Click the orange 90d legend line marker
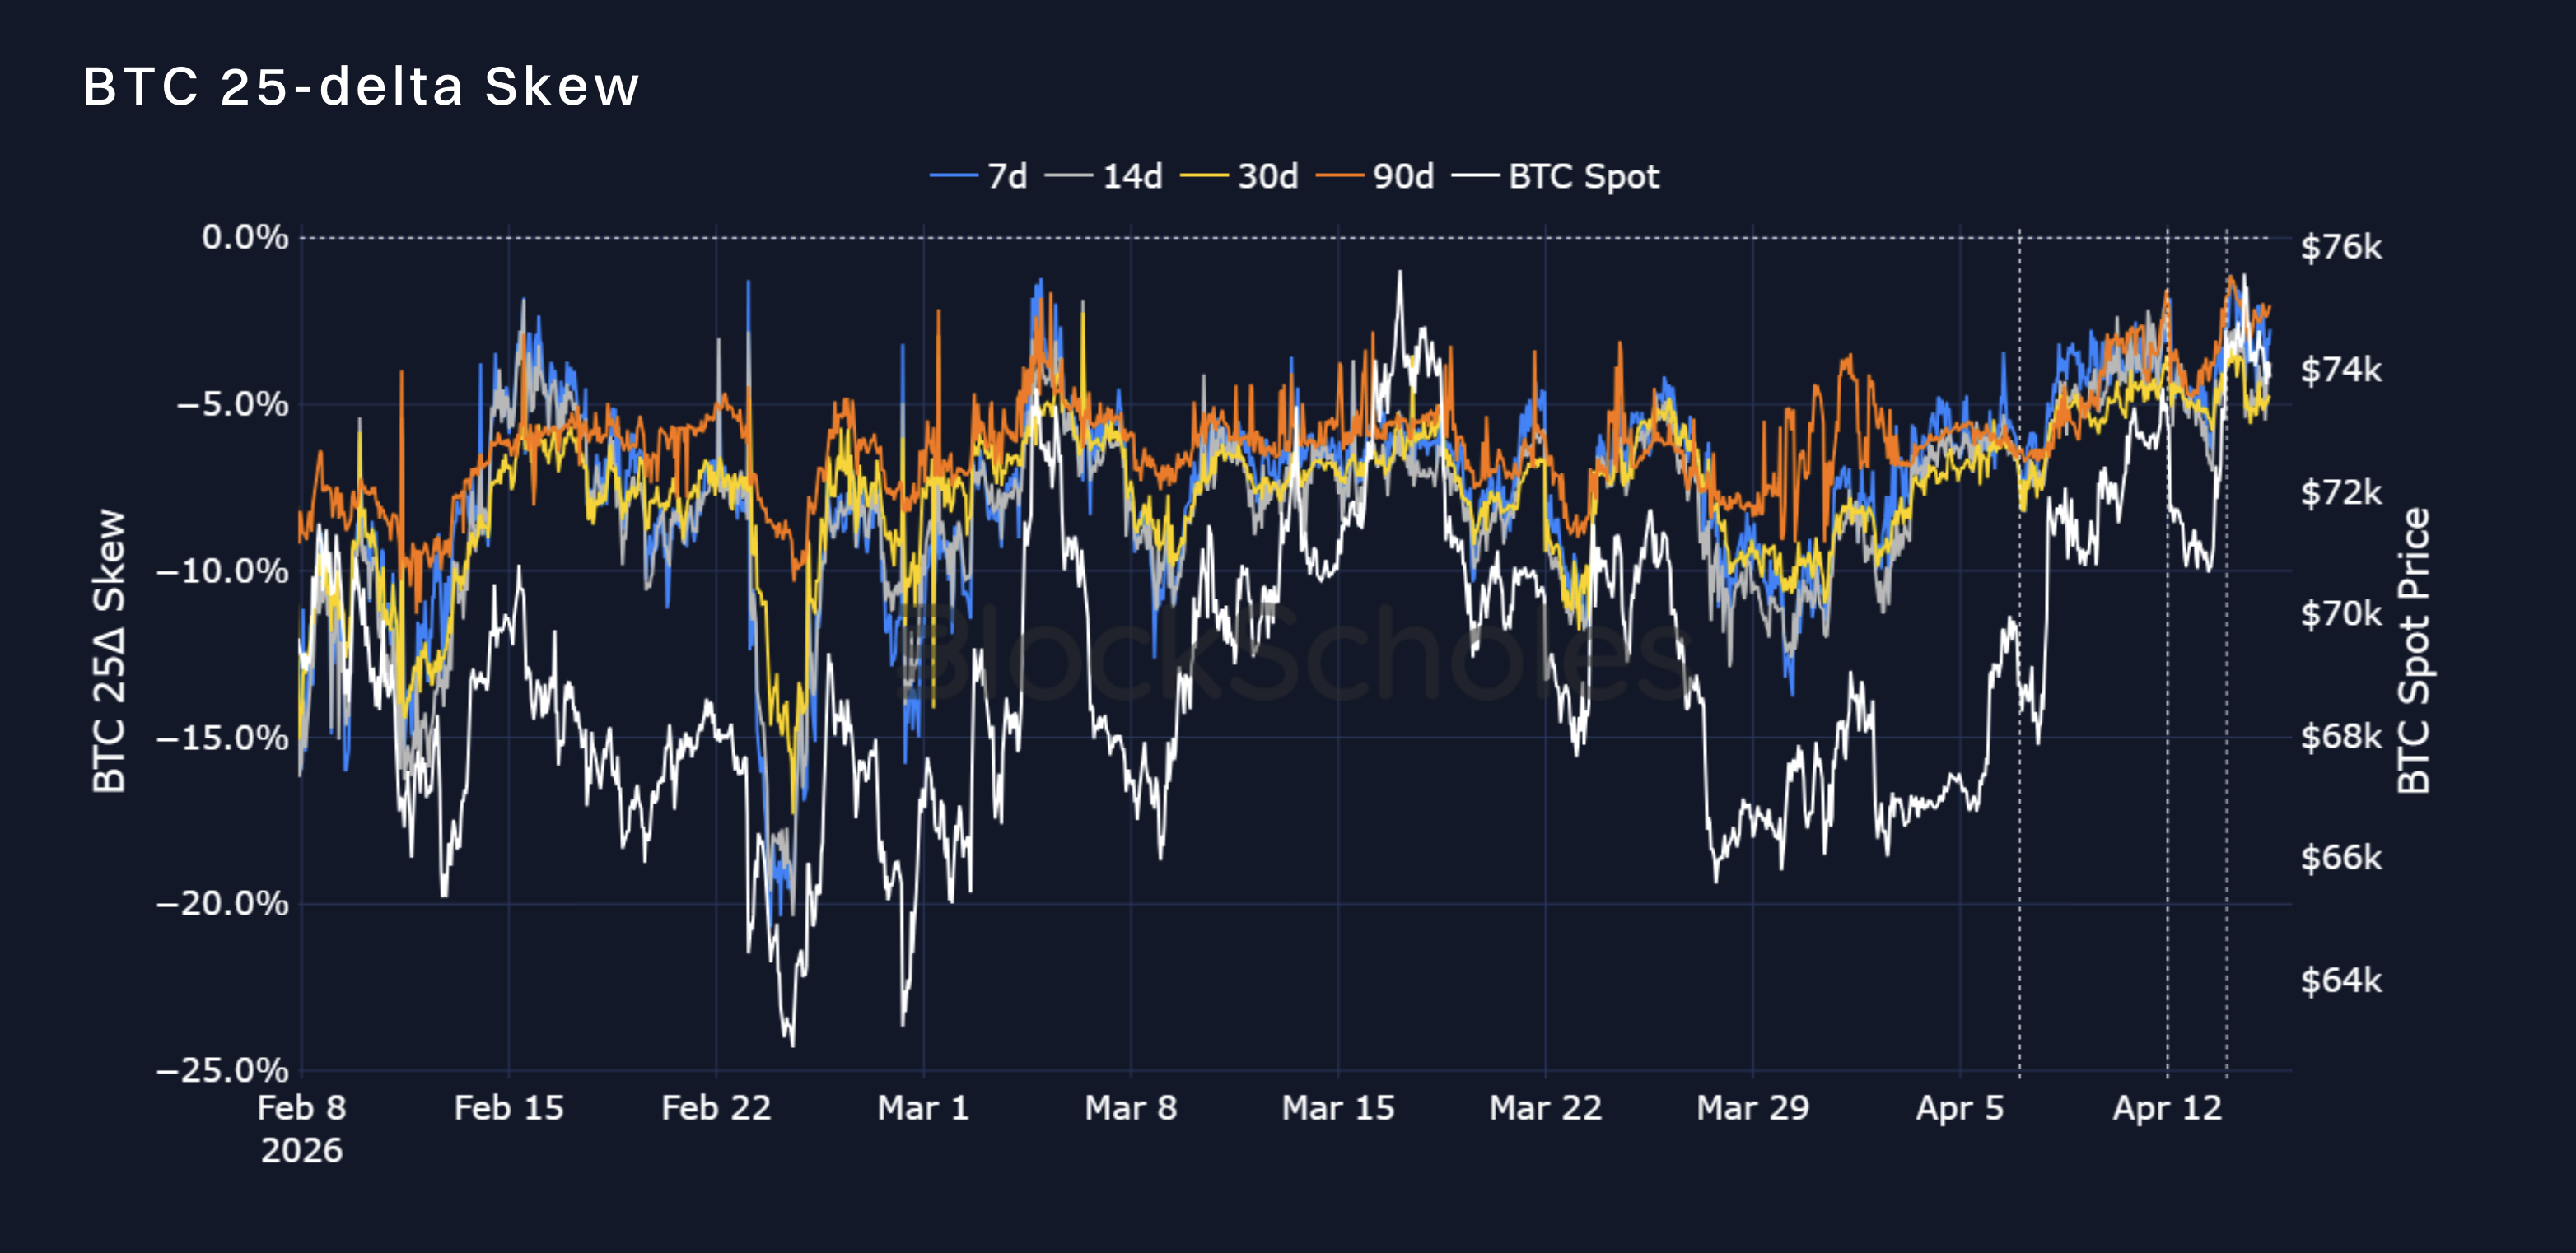 [1341, 176]
